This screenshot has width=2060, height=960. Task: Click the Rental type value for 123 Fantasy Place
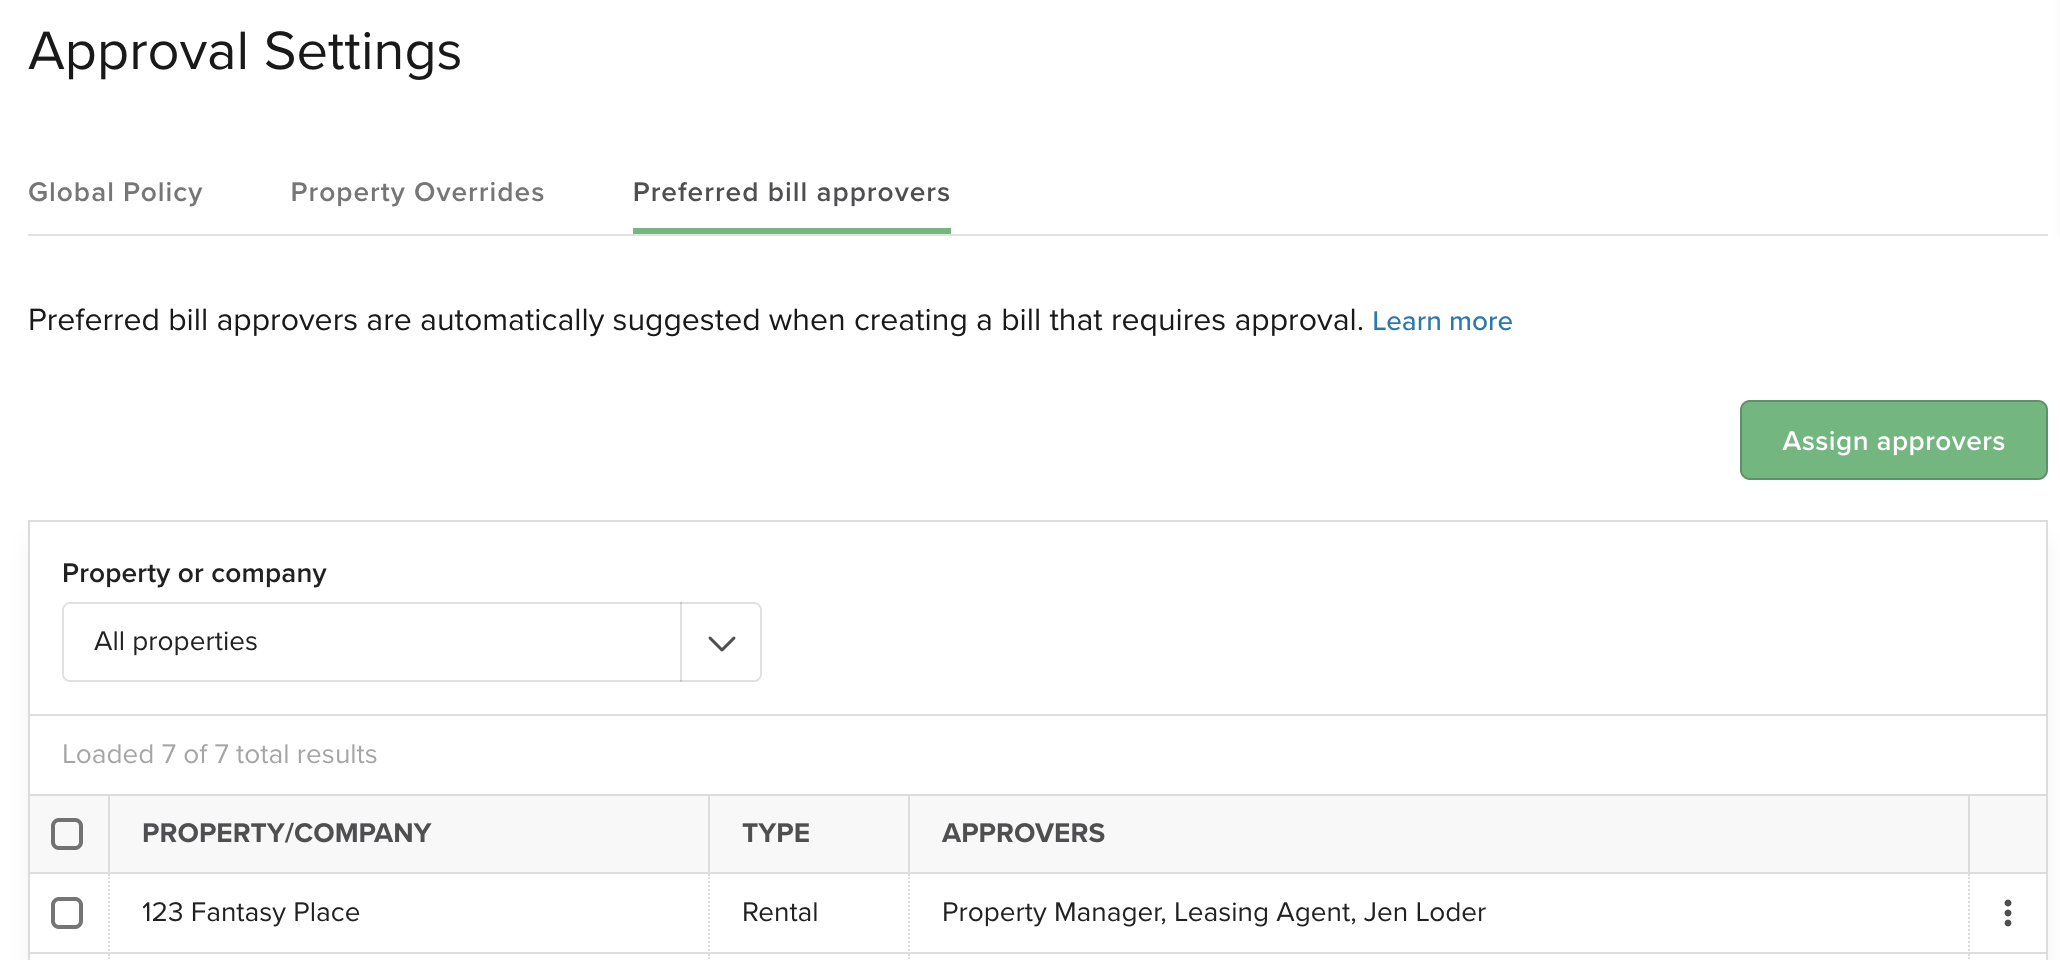pos(779,912)
